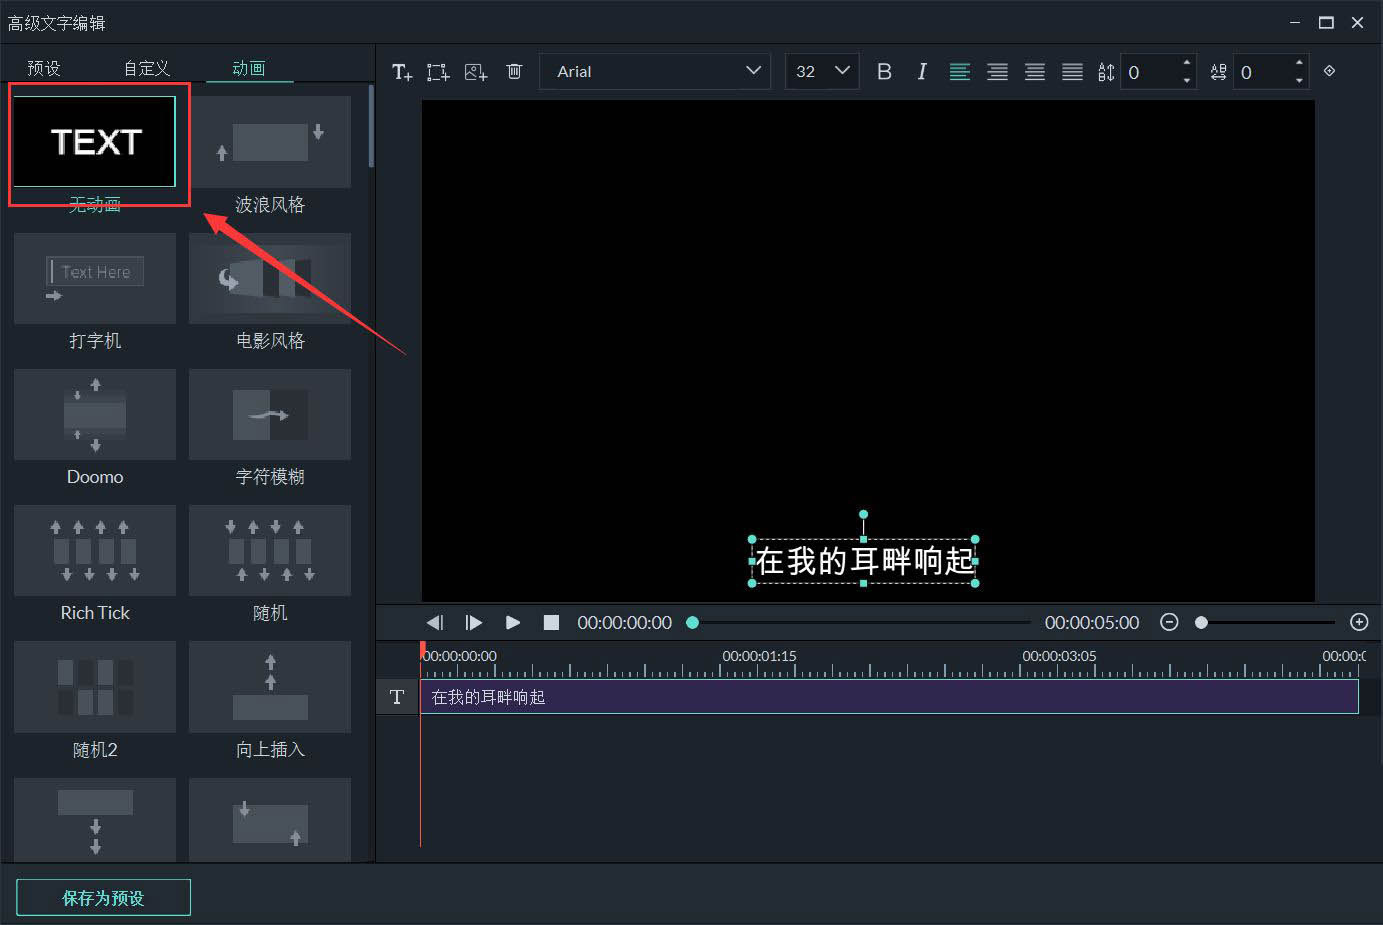This screenshot has width=1383, height=925.
Task: Toggle bold formatting for the text
Action: click(884, 71)
